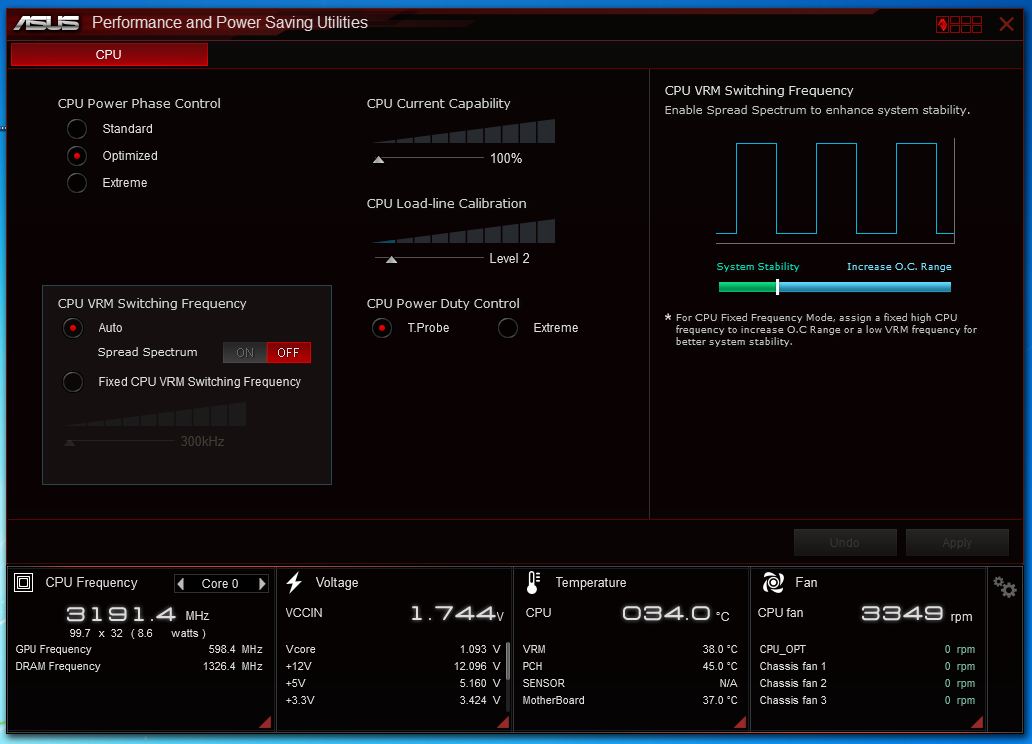The image size is (1032, 744).
Task: Turn Spread Spectrum ON
Action: (x=245, y=352)
